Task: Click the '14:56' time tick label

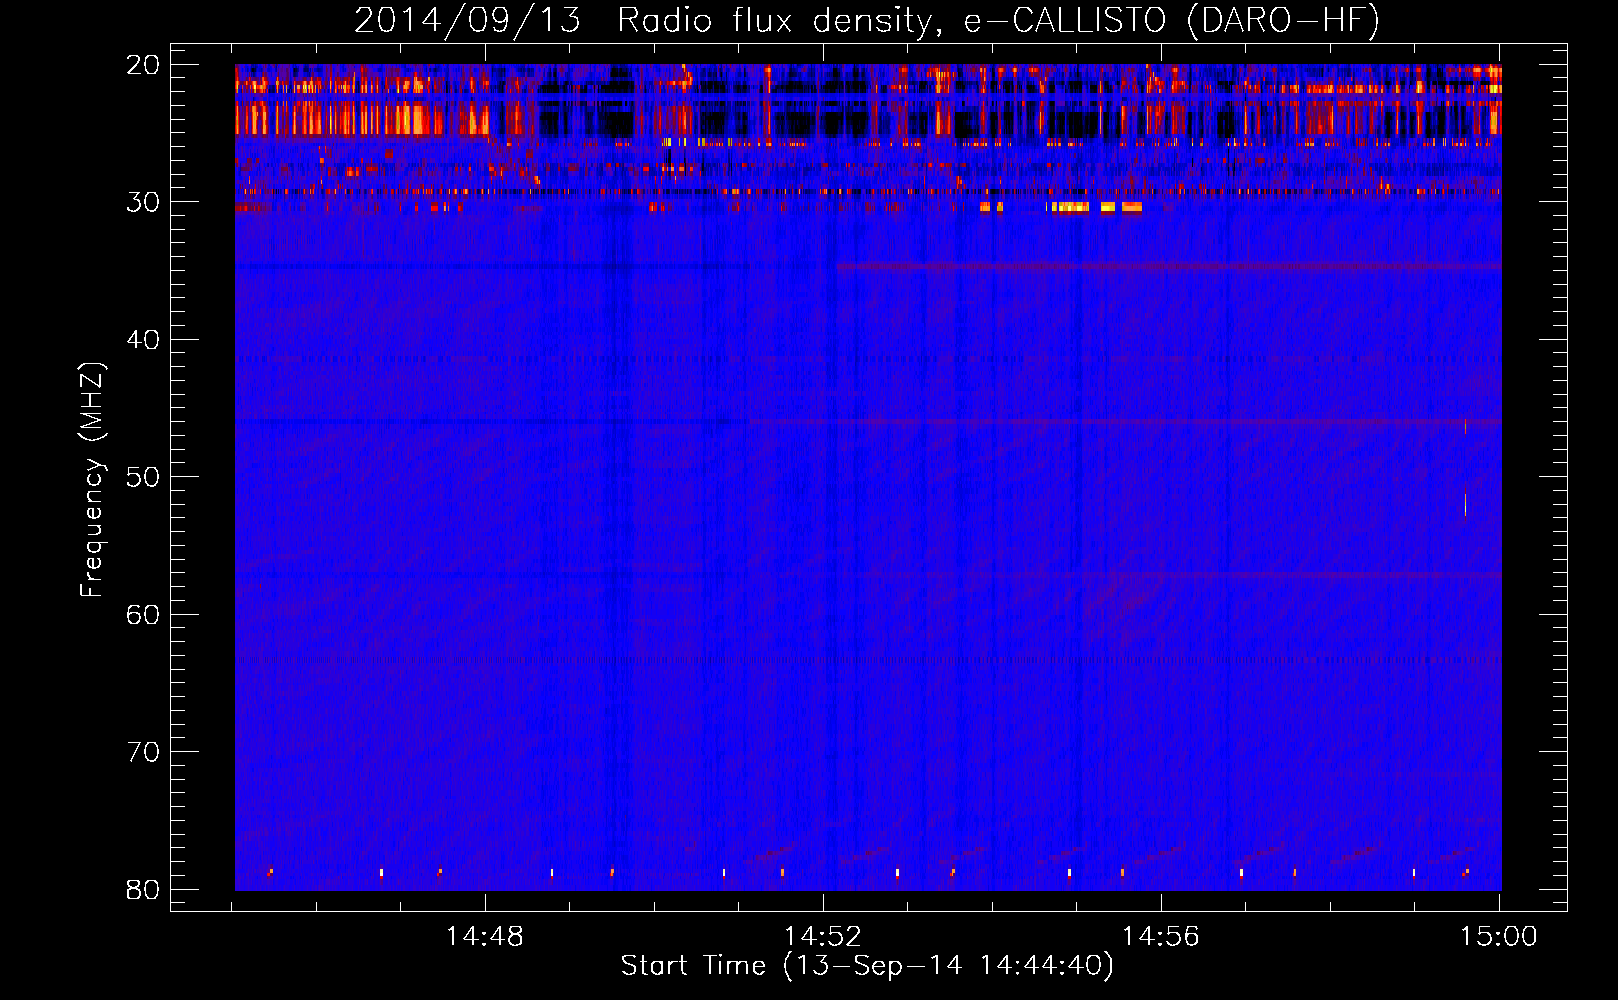Action: 1161,937
